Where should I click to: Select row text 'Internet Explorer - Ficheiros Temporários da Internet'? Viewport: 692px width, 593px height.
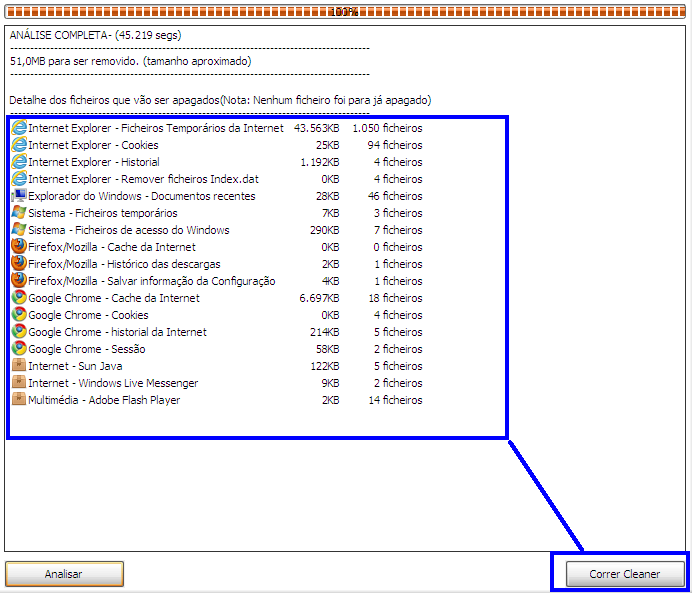coord(156,128)
